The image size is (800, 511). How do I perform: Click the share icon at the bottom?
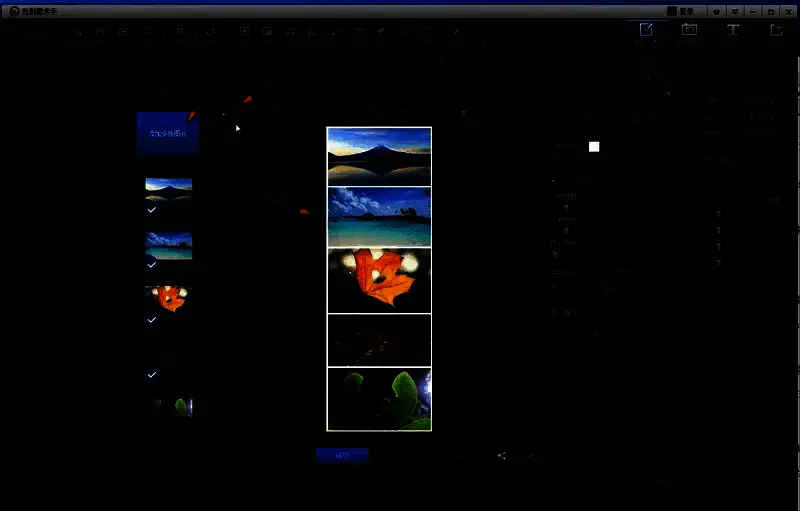(x=501, y=456)
